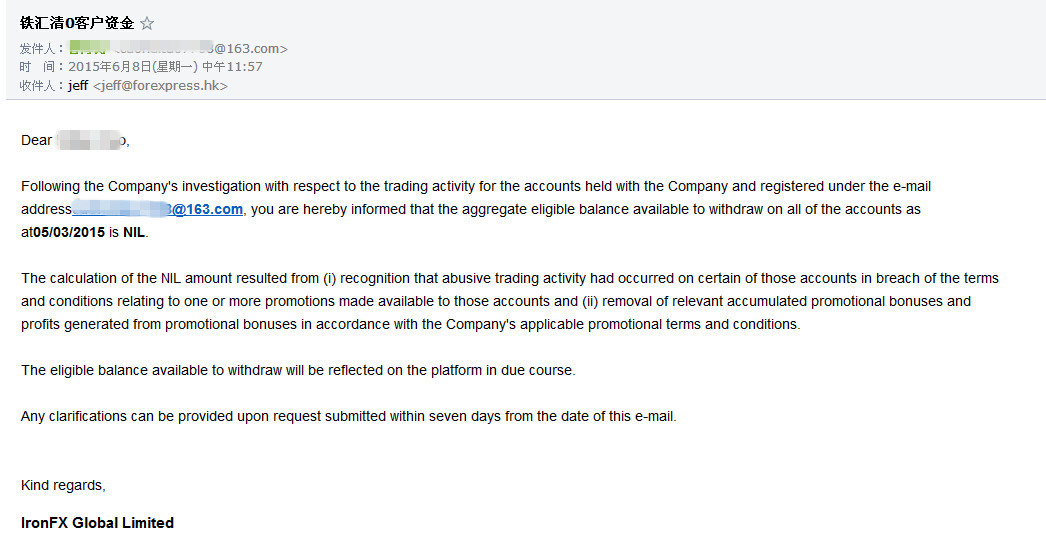Click the IronFX Global Limited signature
Viewport: 1046px width, 536px height.
[x=97, y=523]
